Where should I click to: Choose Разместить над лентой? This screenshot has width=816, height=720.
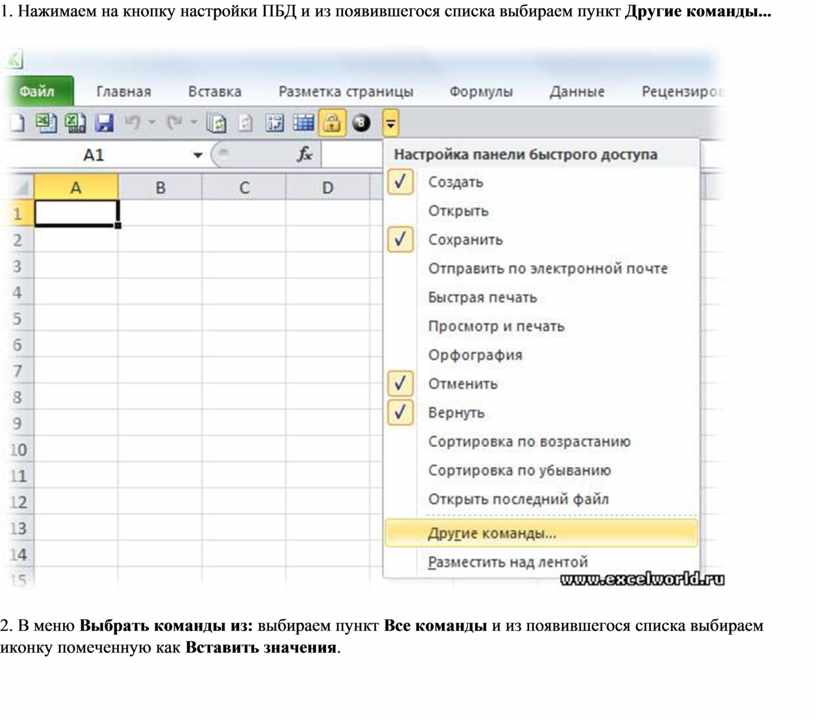(x=541, y=562)
